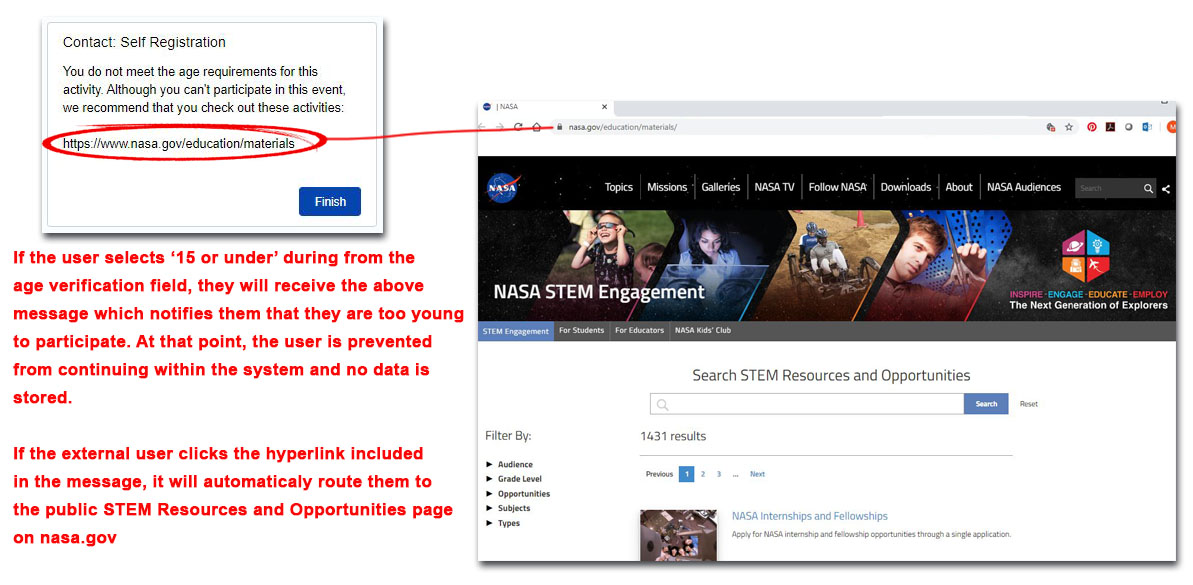This screenshot has width=1193, height=585.
Task: Click the Adobe PDF extension icon
Action: 1110,127
